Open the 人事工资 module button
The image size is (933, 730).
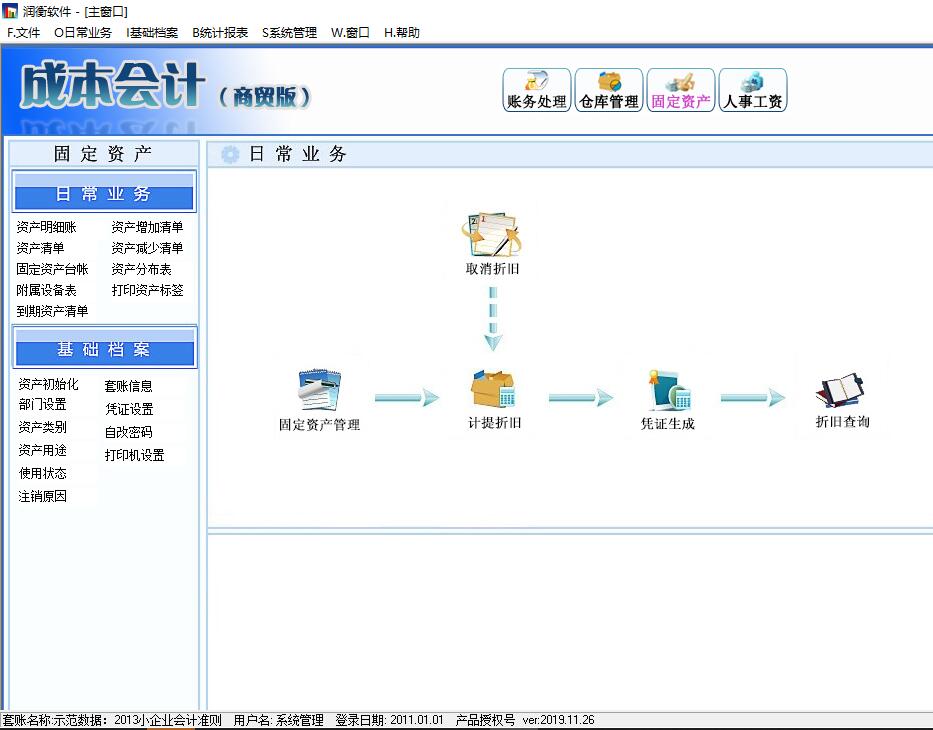click(x=753, y=90)
